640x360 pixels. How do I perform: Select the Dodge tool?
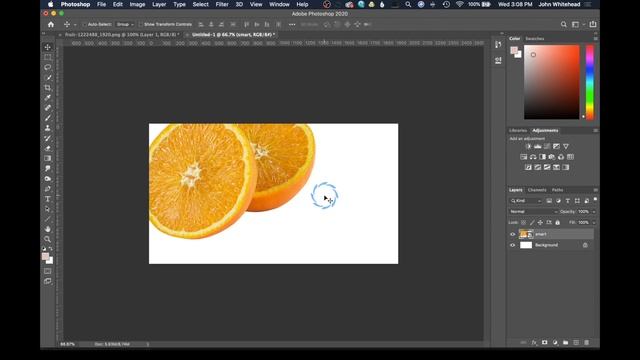48,179
